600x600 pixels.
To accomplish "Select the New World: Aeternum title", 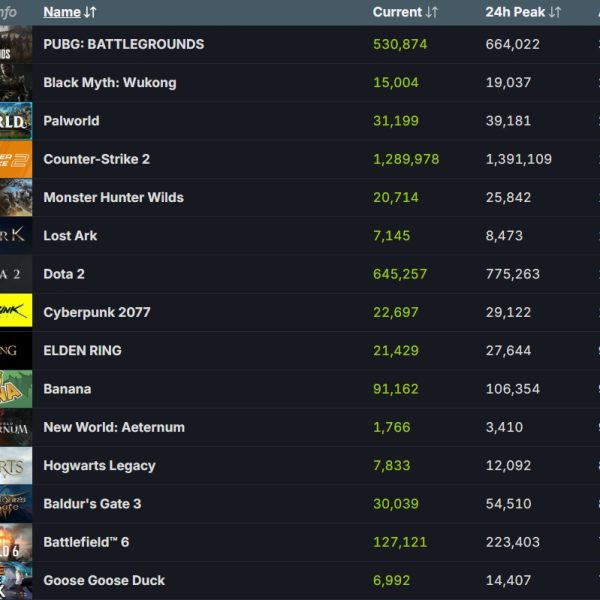I will tap(113, 427).
